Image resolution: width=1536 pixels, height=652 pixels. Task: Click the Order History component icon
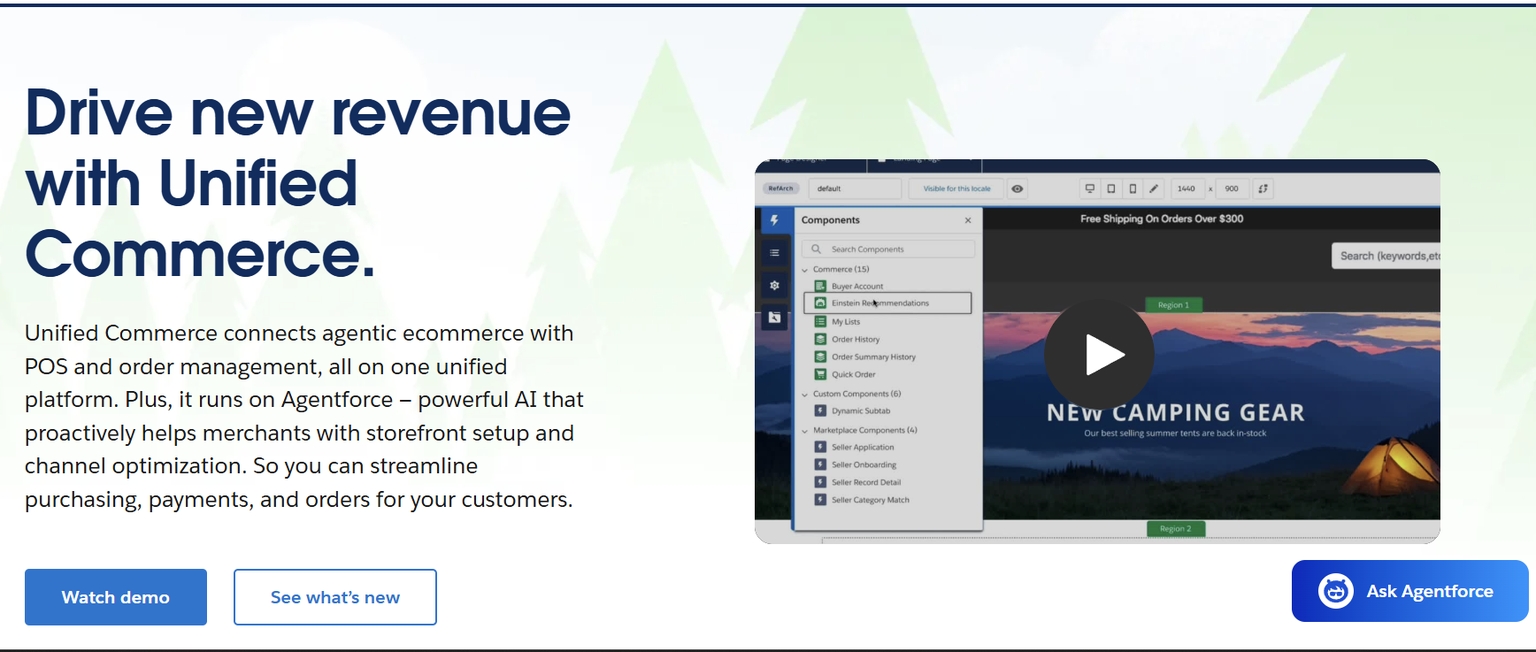click(x=820, y=339)
